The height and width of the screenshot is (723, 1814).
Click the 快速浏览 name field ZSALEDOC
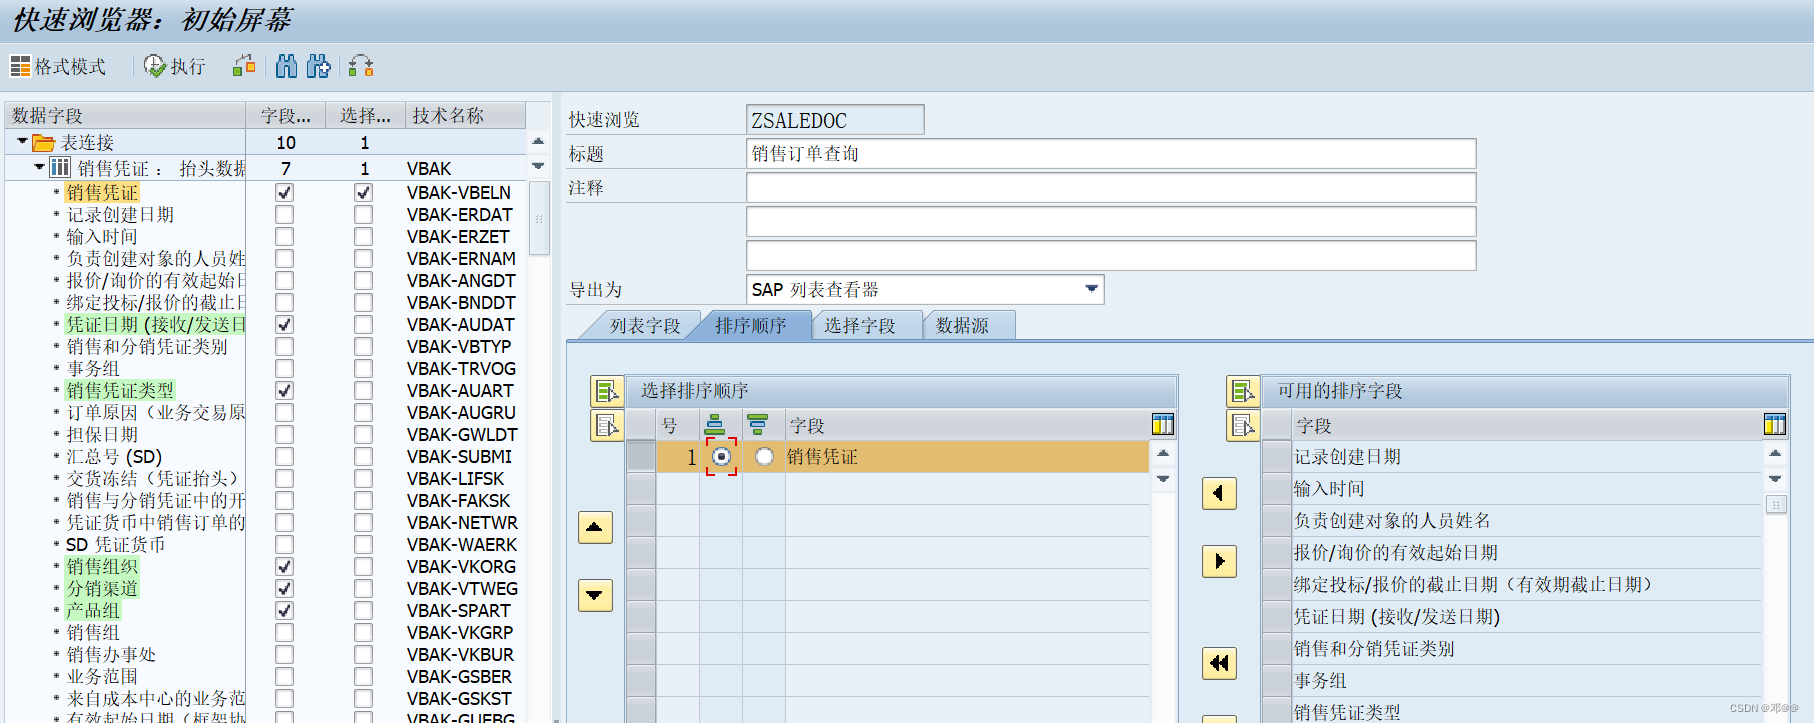click(835, 120)
